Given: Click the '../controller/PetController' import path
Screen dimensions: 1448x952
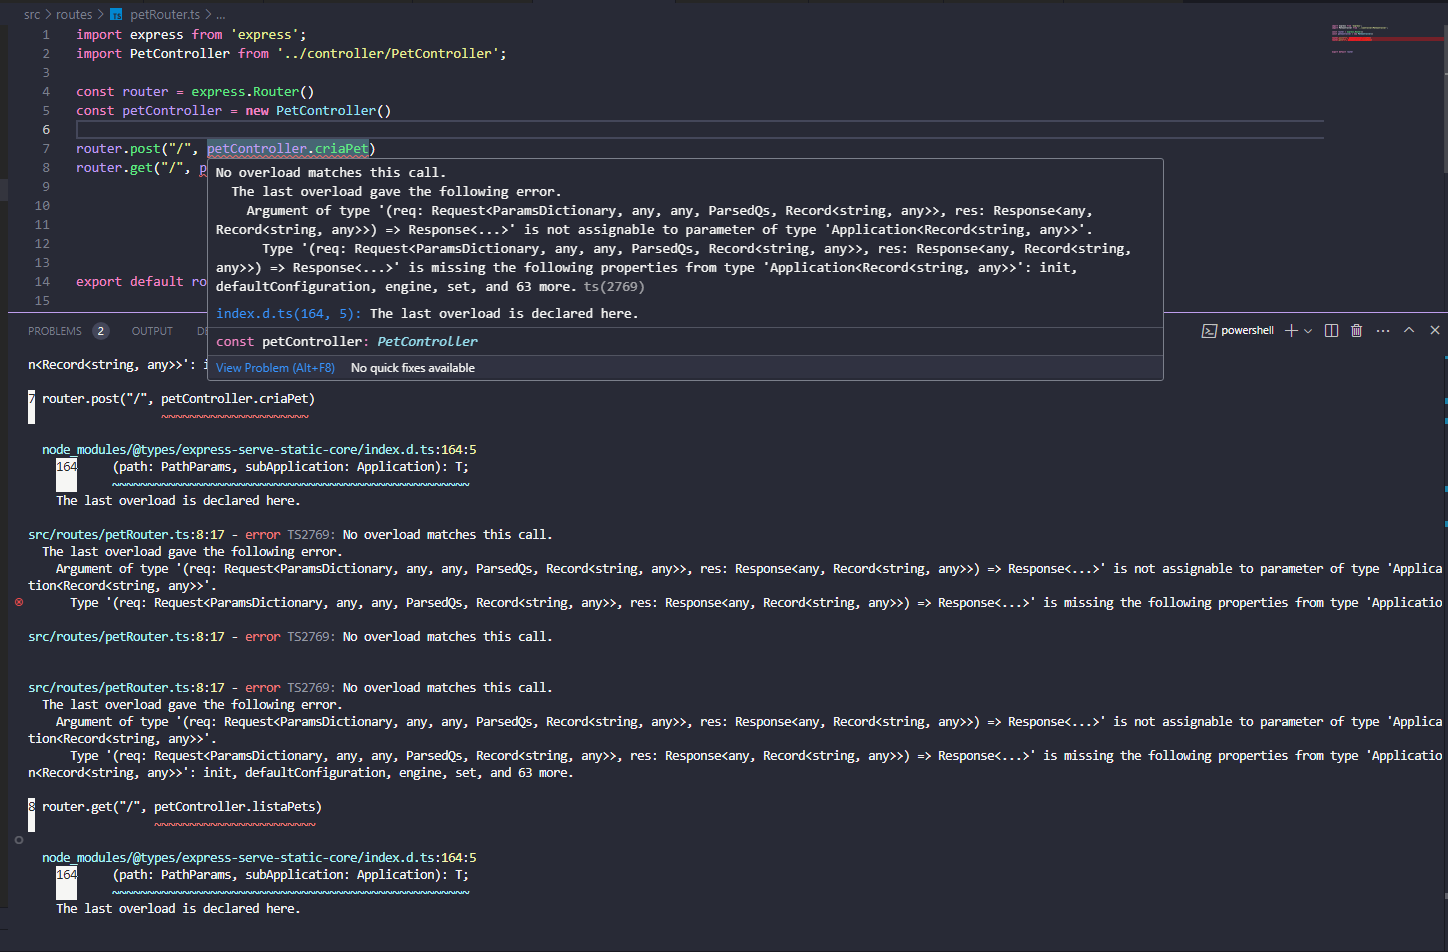Looking at the screenshot, I should tap(388, 54).
